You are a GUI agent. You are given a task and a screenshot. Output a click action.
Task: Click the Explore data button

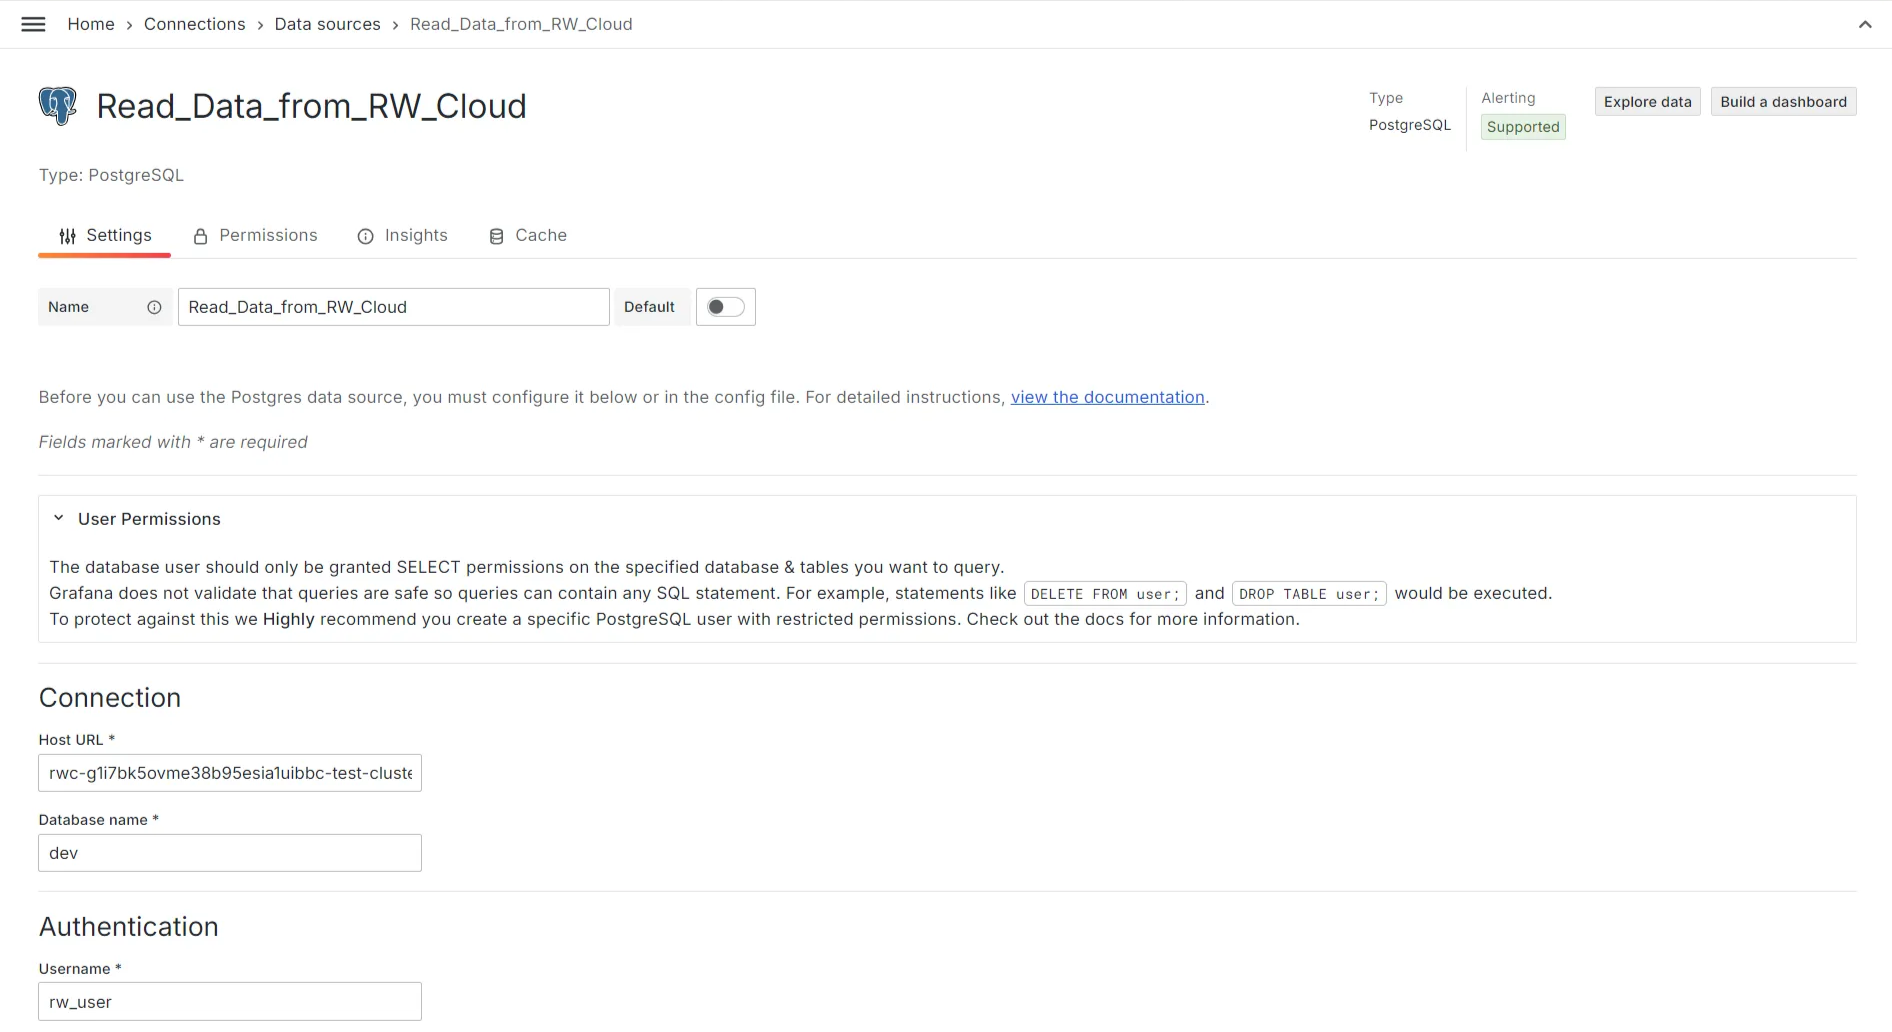coord(1647,102)
